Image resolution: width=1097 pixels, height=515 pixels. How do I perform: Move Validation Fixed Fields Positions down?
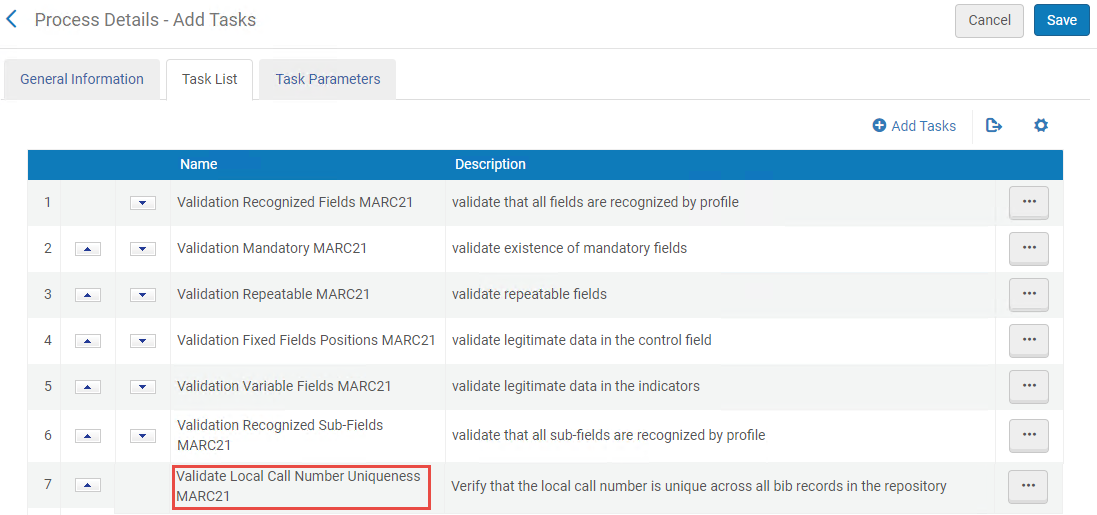pyautogui.click(x=143, y=341)
